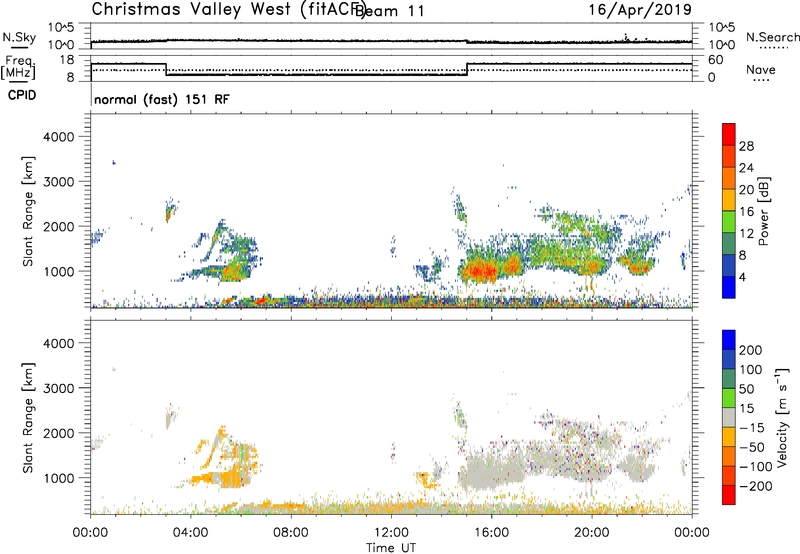Image resolution: width=800 pixels, height=554 pixels.
Task: Click the 08:00 time tick label
Action: click(291, 533)
